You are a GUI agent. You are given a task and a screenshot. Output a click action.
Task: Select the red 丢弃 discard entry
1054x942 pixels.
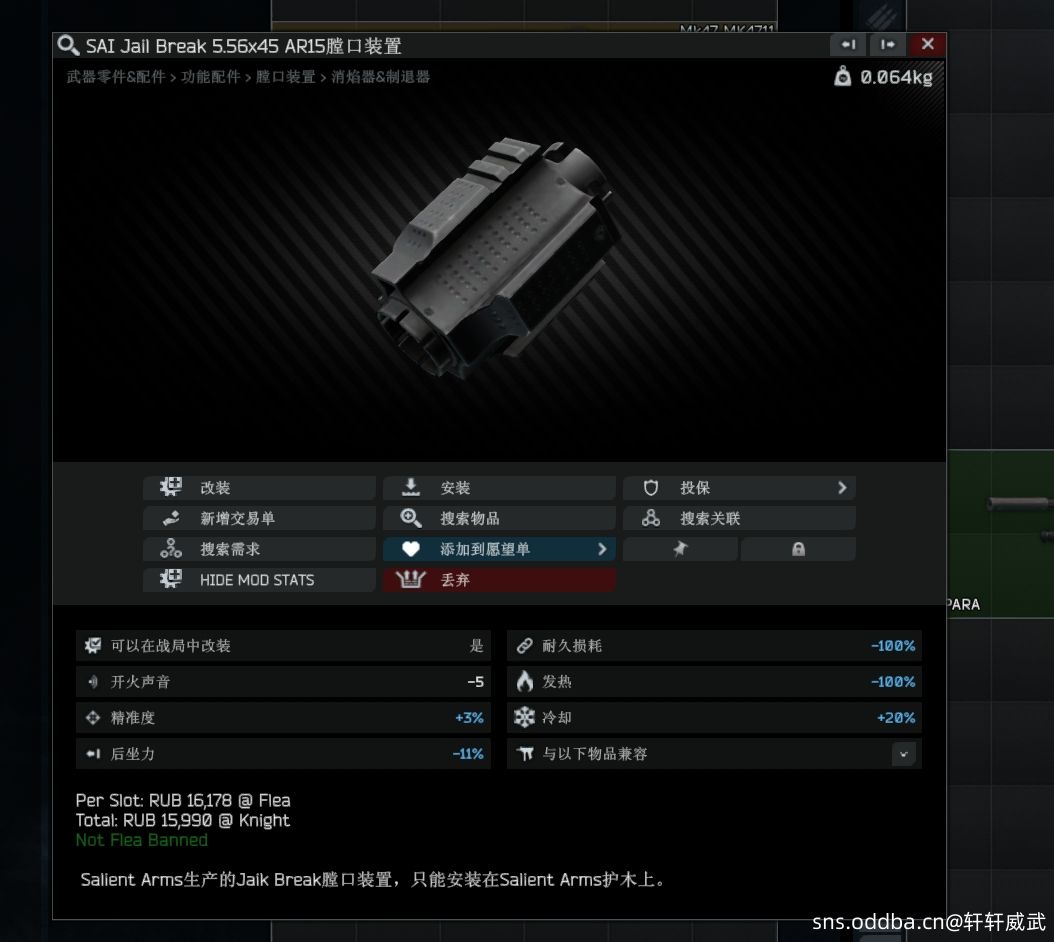pos(499,580)
